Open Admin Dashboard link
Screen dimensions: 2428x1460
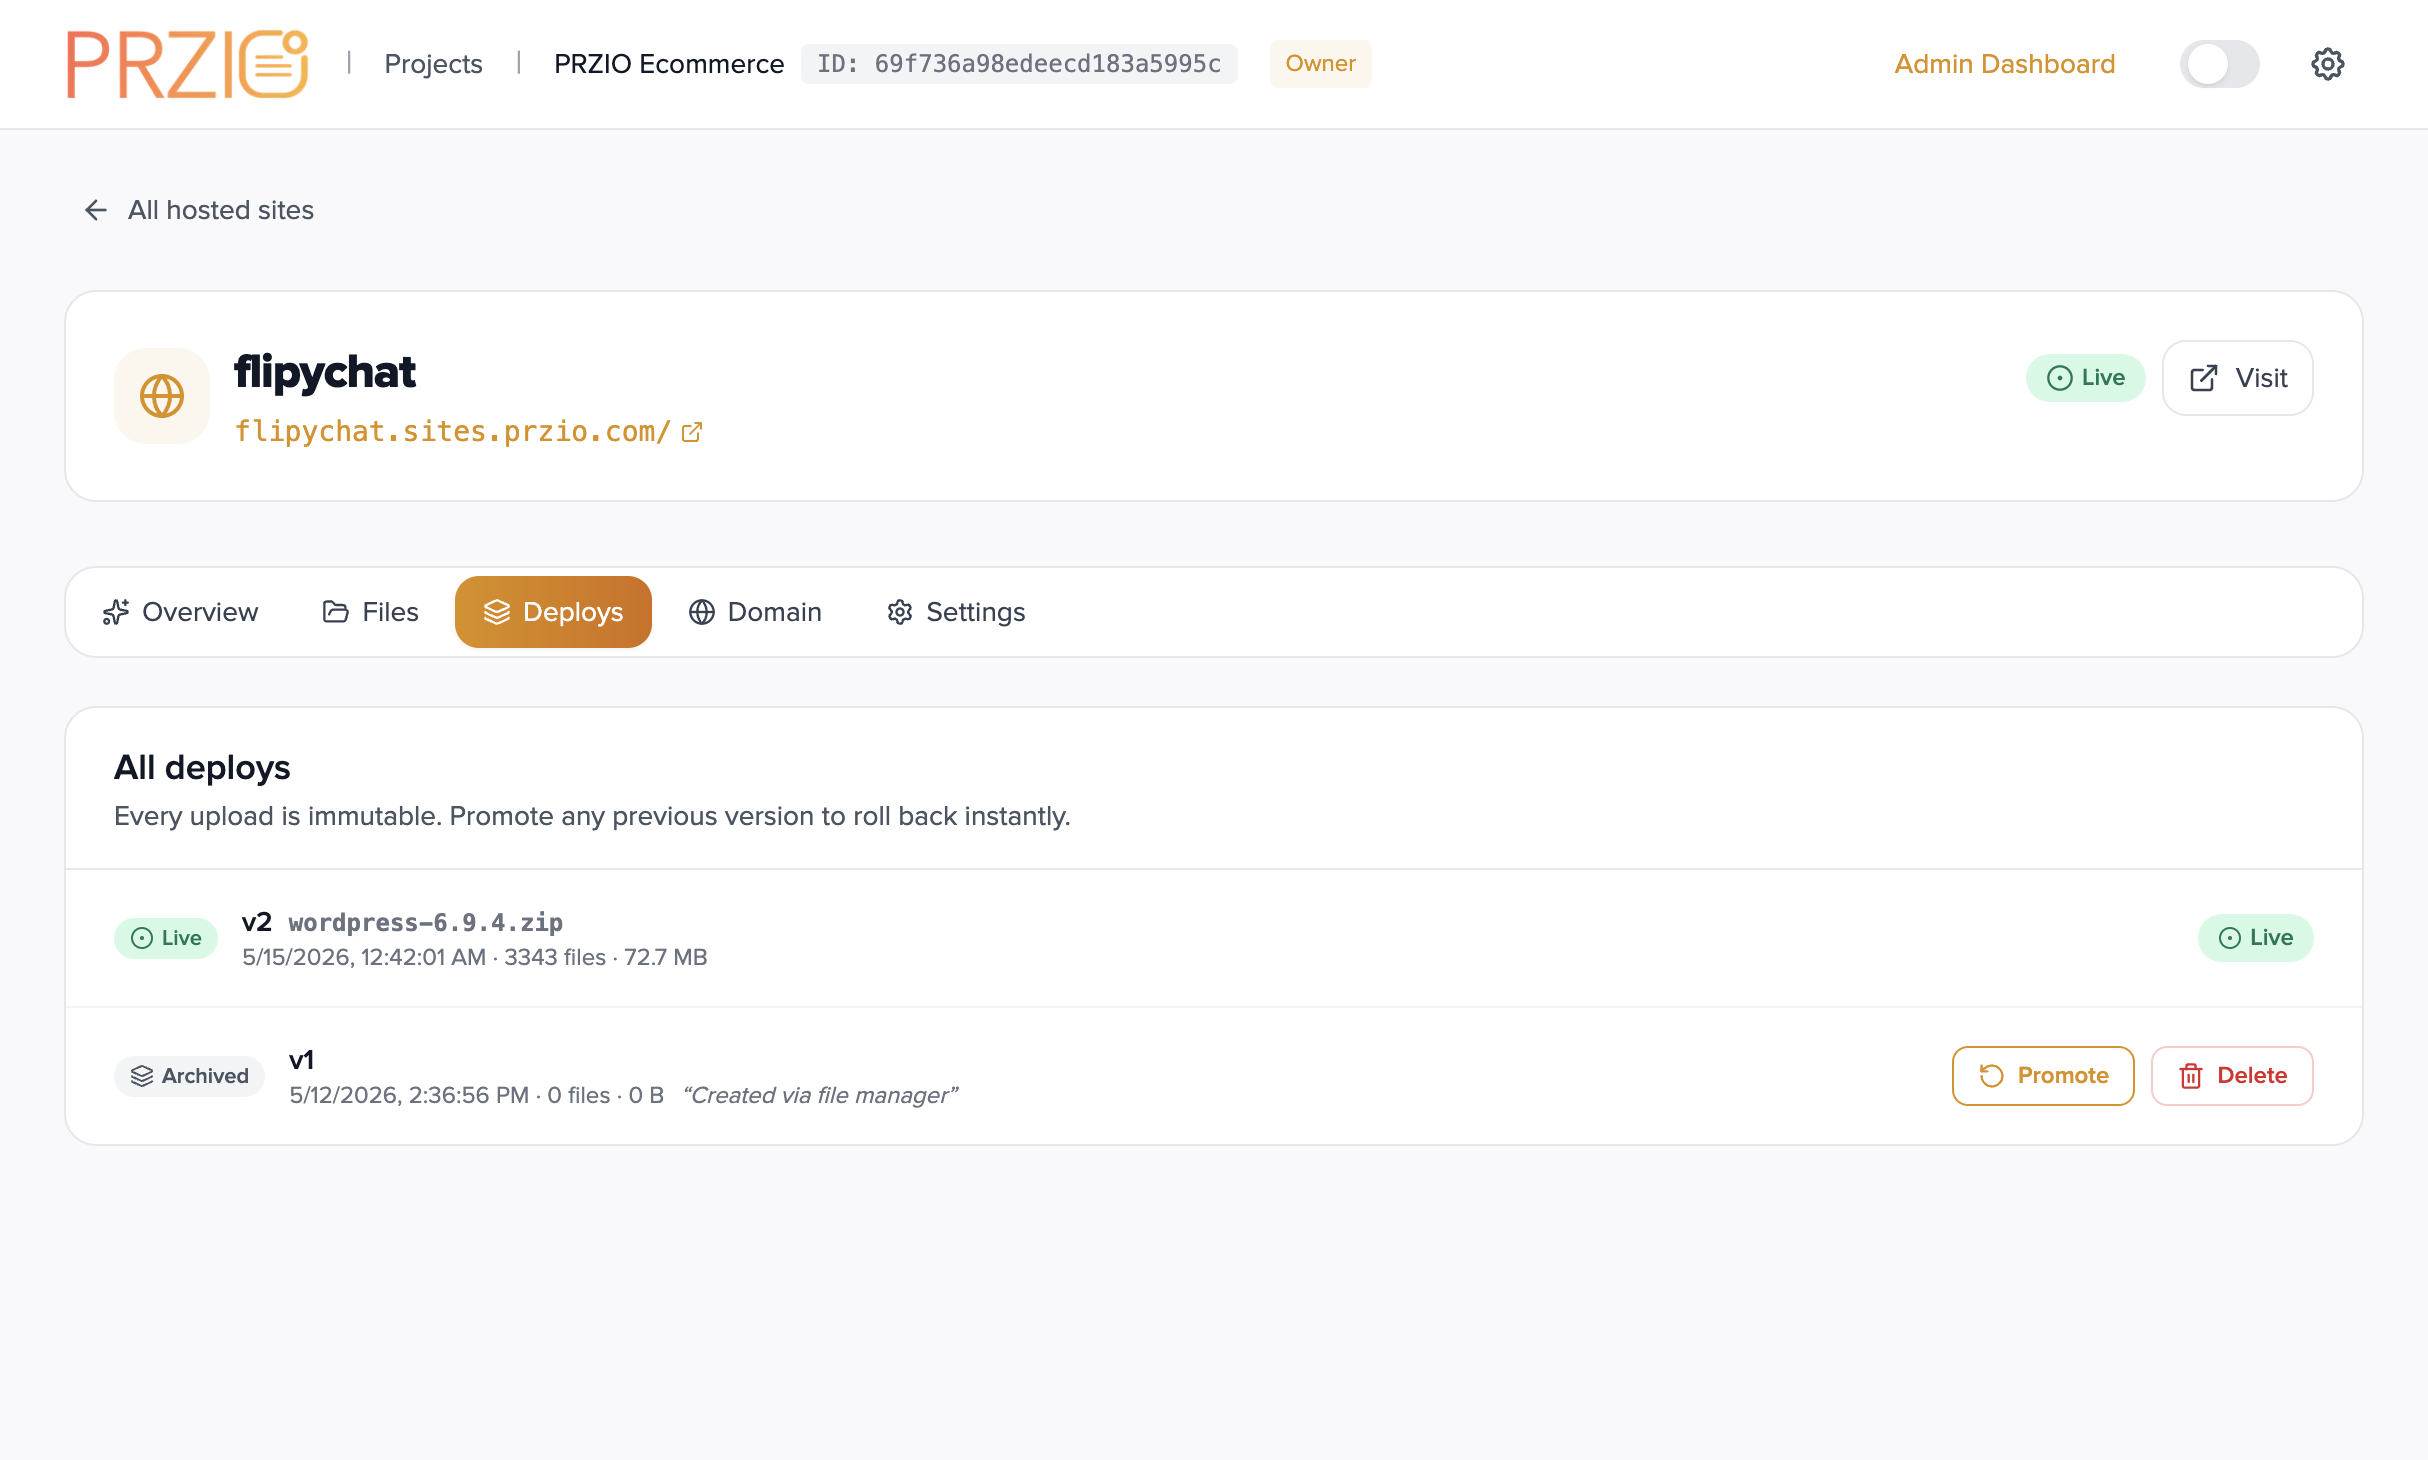[x=2004, y=64]
